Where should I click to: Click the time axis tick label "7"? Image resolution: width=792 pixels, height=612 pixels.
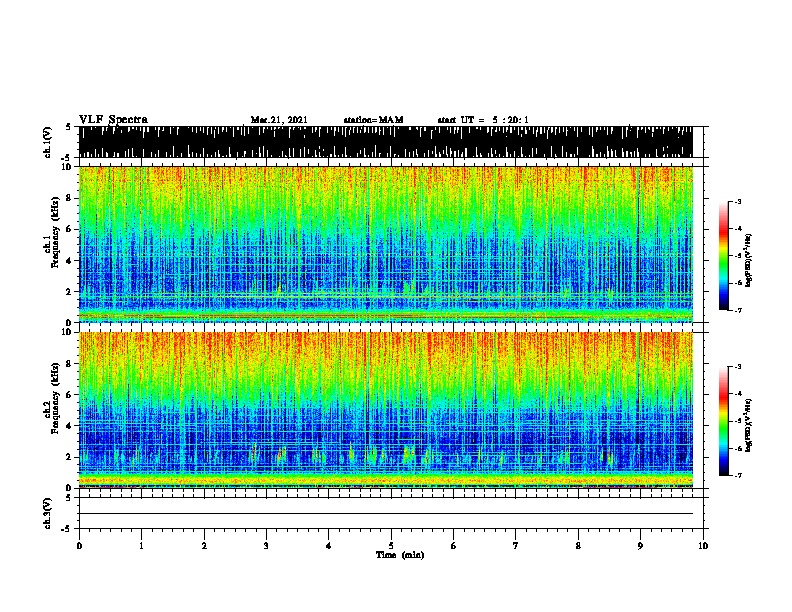coord(516,546)
